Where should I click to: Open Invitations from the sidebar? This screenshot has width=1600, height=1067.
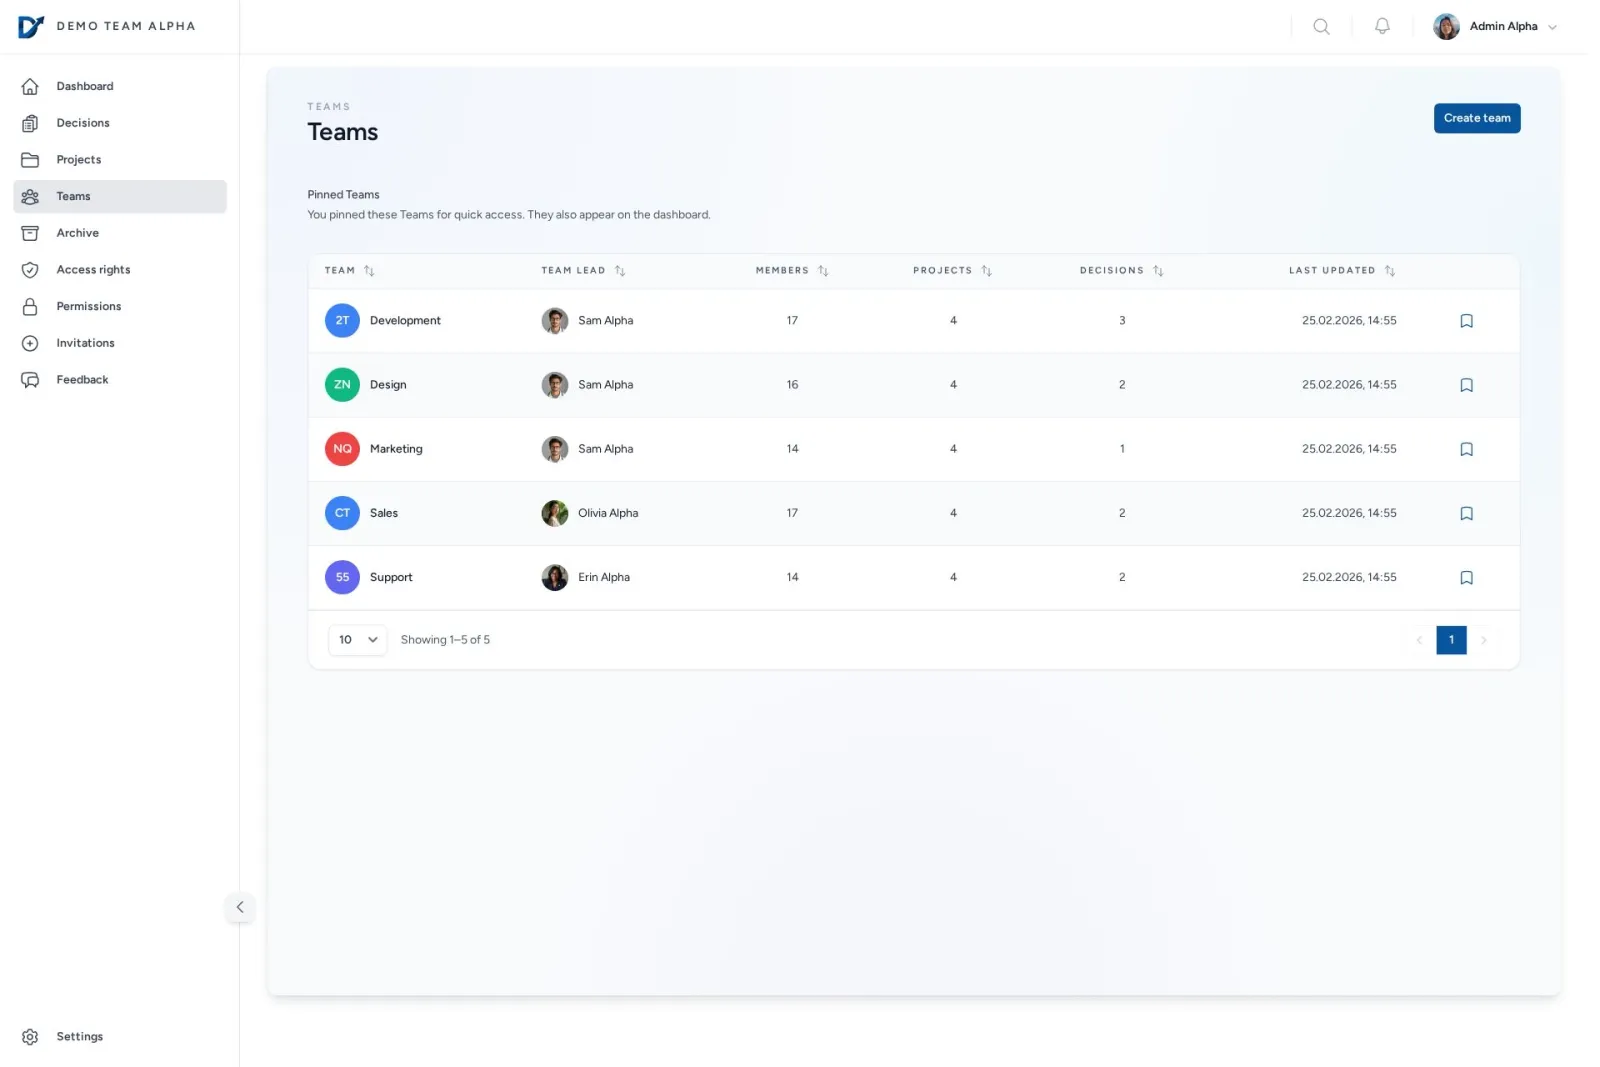(84, 342)
